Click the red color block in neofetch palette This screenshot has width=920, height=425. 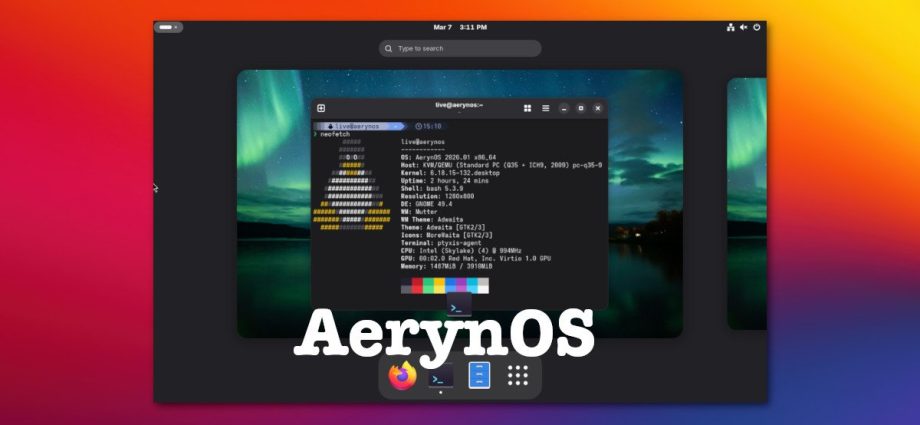[x=417, y=286]
